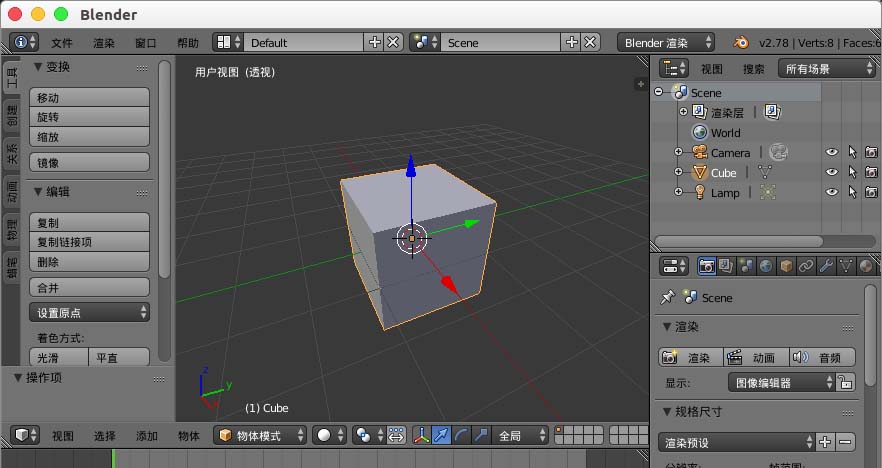Screen dimensions: 882x468
Task: Open the Constraints properties chain icon
Action: tap(806, 266)
